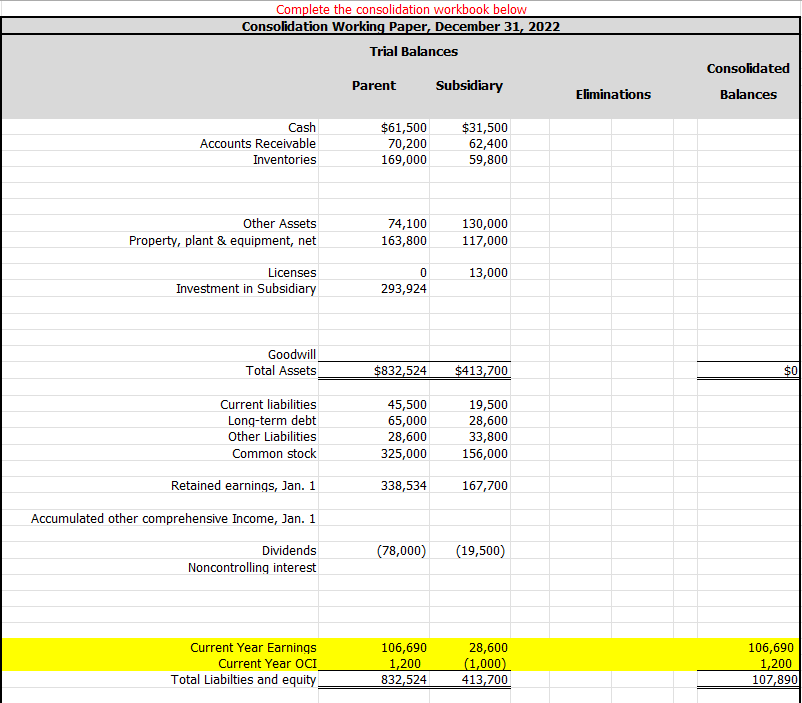
Task: Select Parent Other Liabilities 28,600
Action: coord(407,436)
